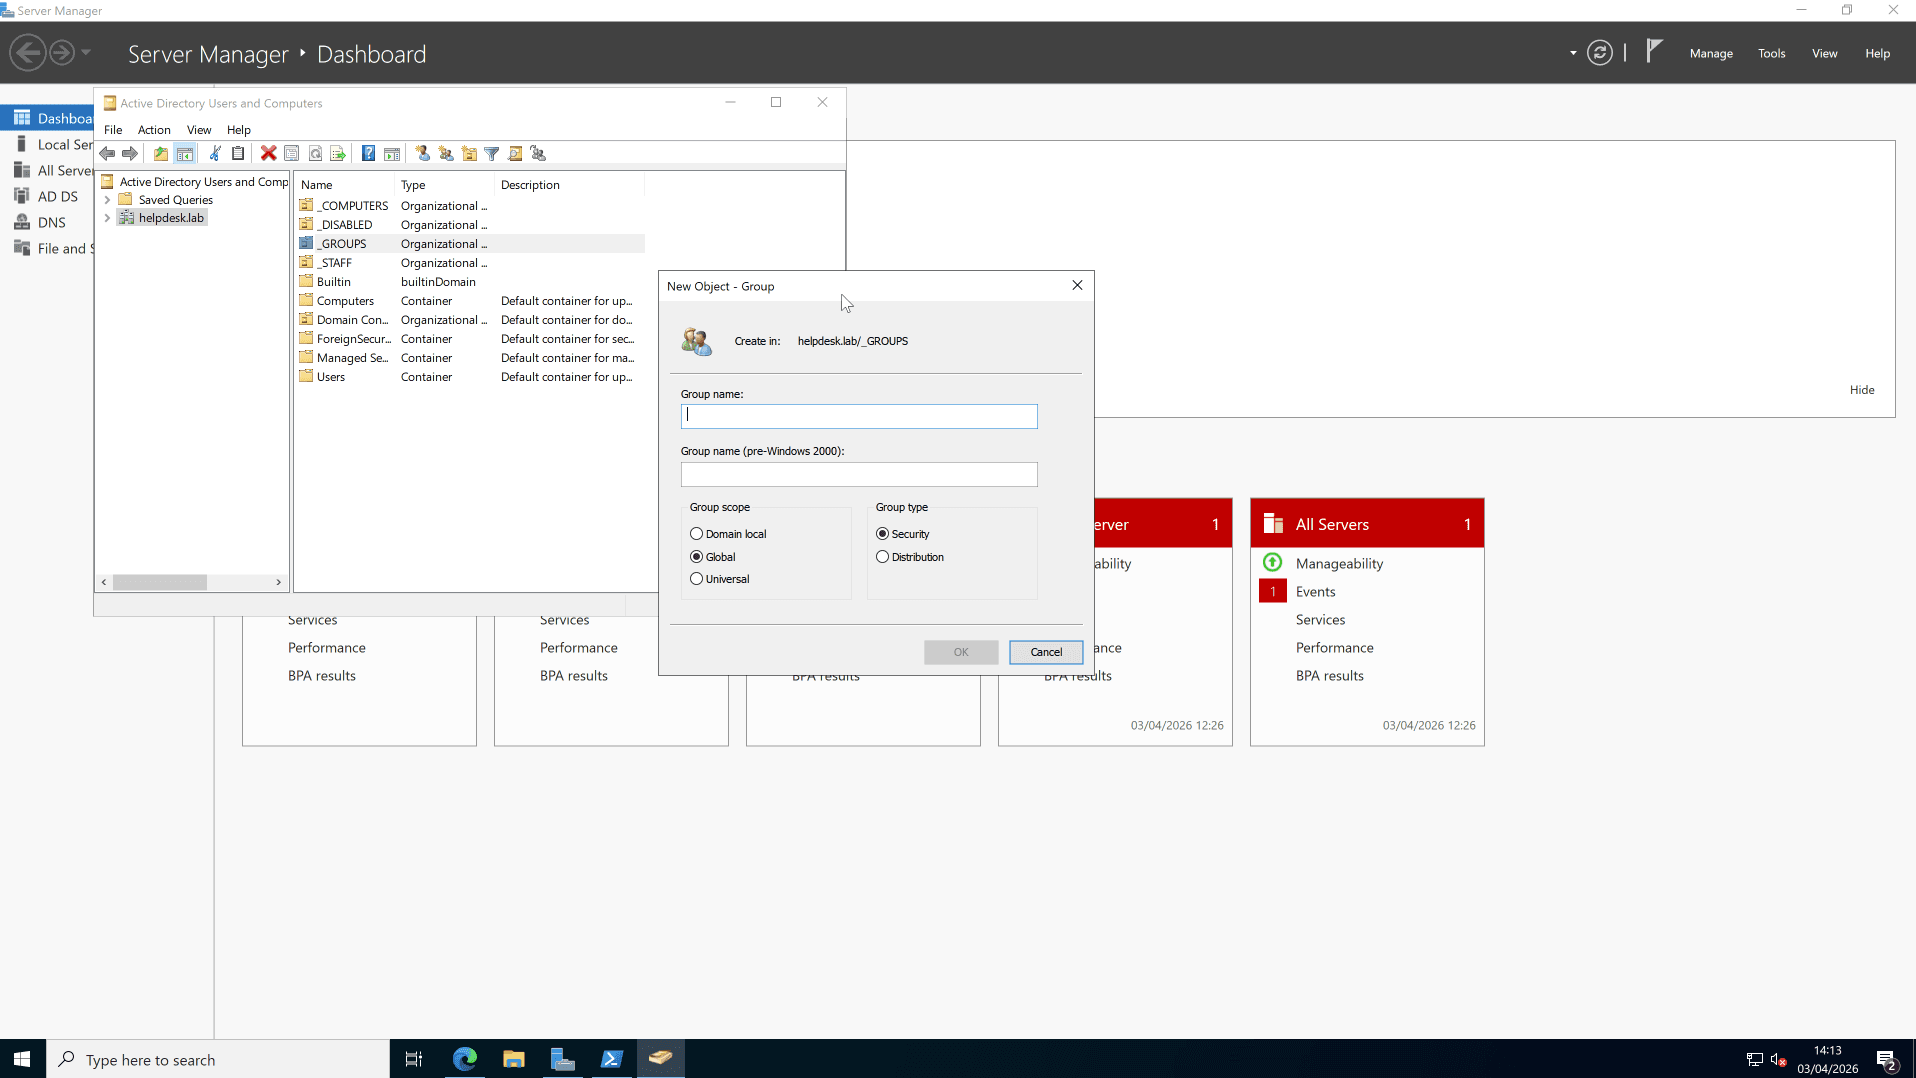Open Server Manager notifications flag icon
Viewport: 1916px width, 1078px height.
[x=1654, y=52]
